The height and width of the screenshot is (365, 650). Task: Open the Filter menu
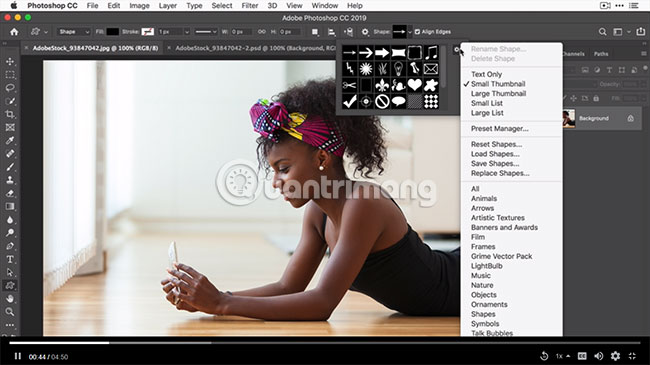point(250,6)
